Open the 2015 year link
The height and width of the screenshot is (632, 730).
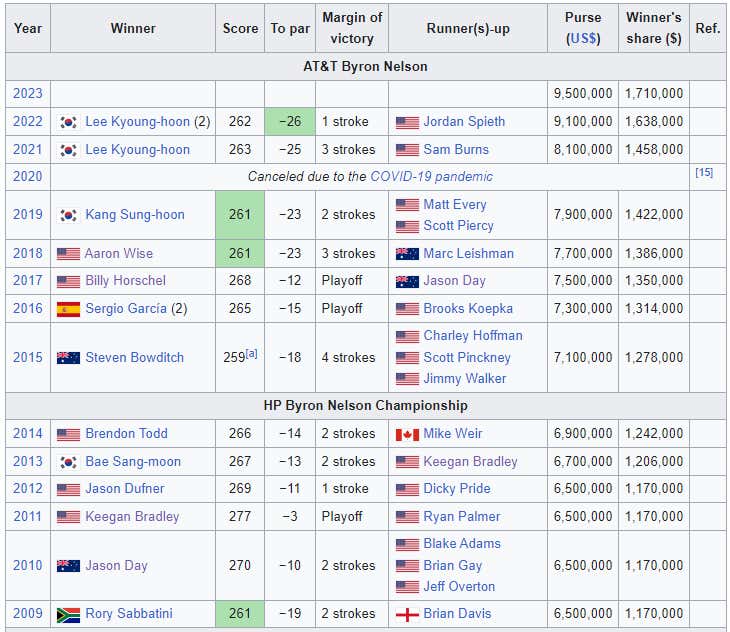coord(27,357)
